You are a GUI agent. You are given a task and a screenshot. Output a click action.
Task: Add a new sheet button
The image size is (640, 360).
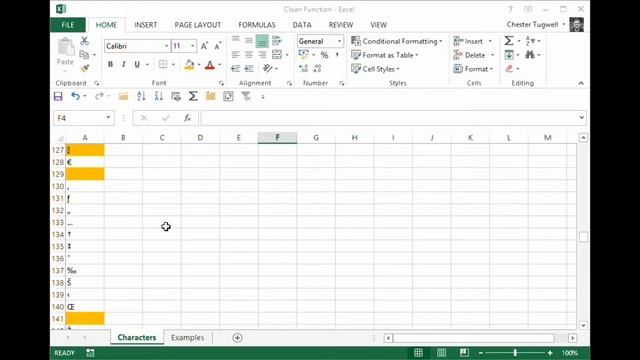click(237, 338)
